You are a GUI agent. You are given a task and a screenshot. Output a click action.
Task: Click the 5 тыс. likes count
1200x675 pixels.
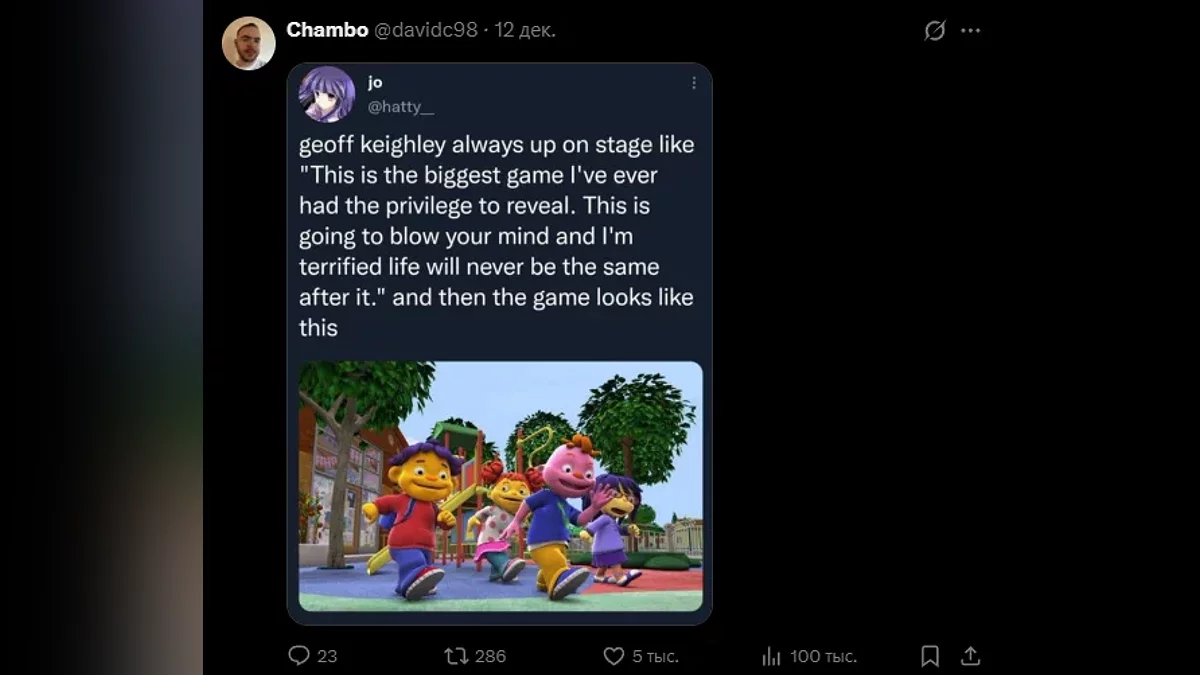(x=655, y=656)
